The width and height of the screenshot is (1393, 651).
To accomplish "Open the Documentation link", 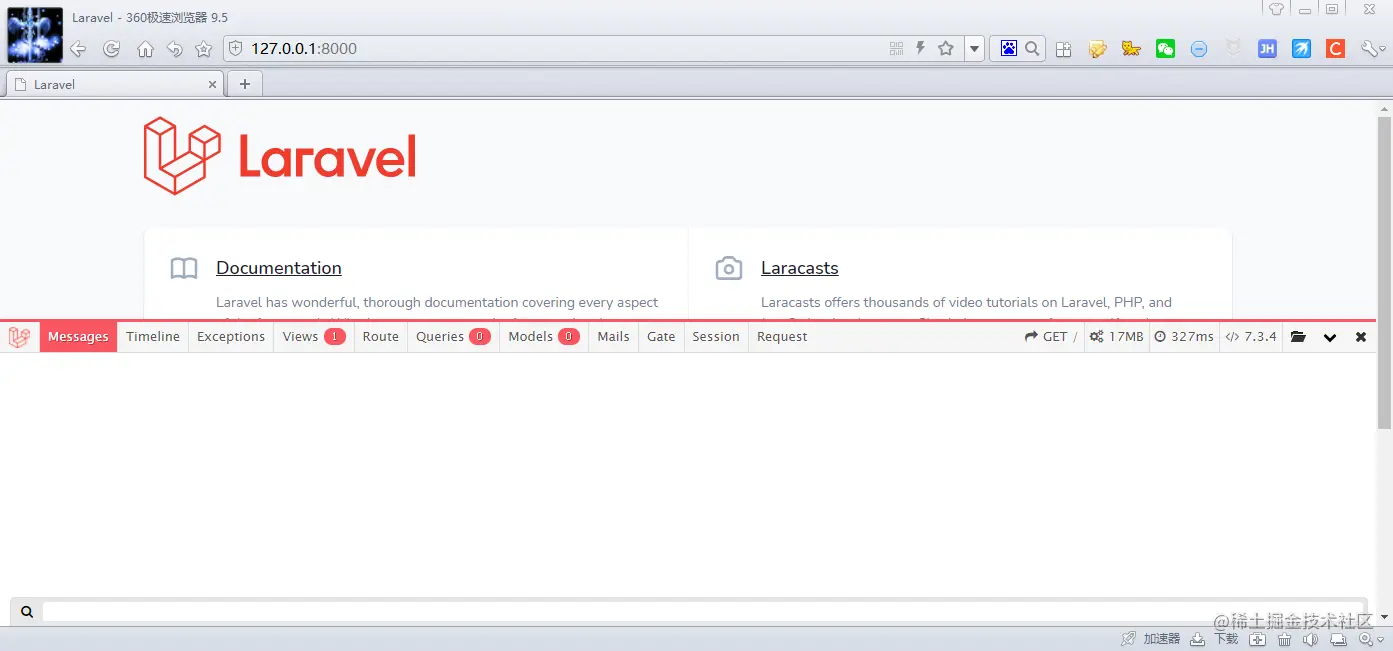I will pyautogui.click(x=279, y=268).
